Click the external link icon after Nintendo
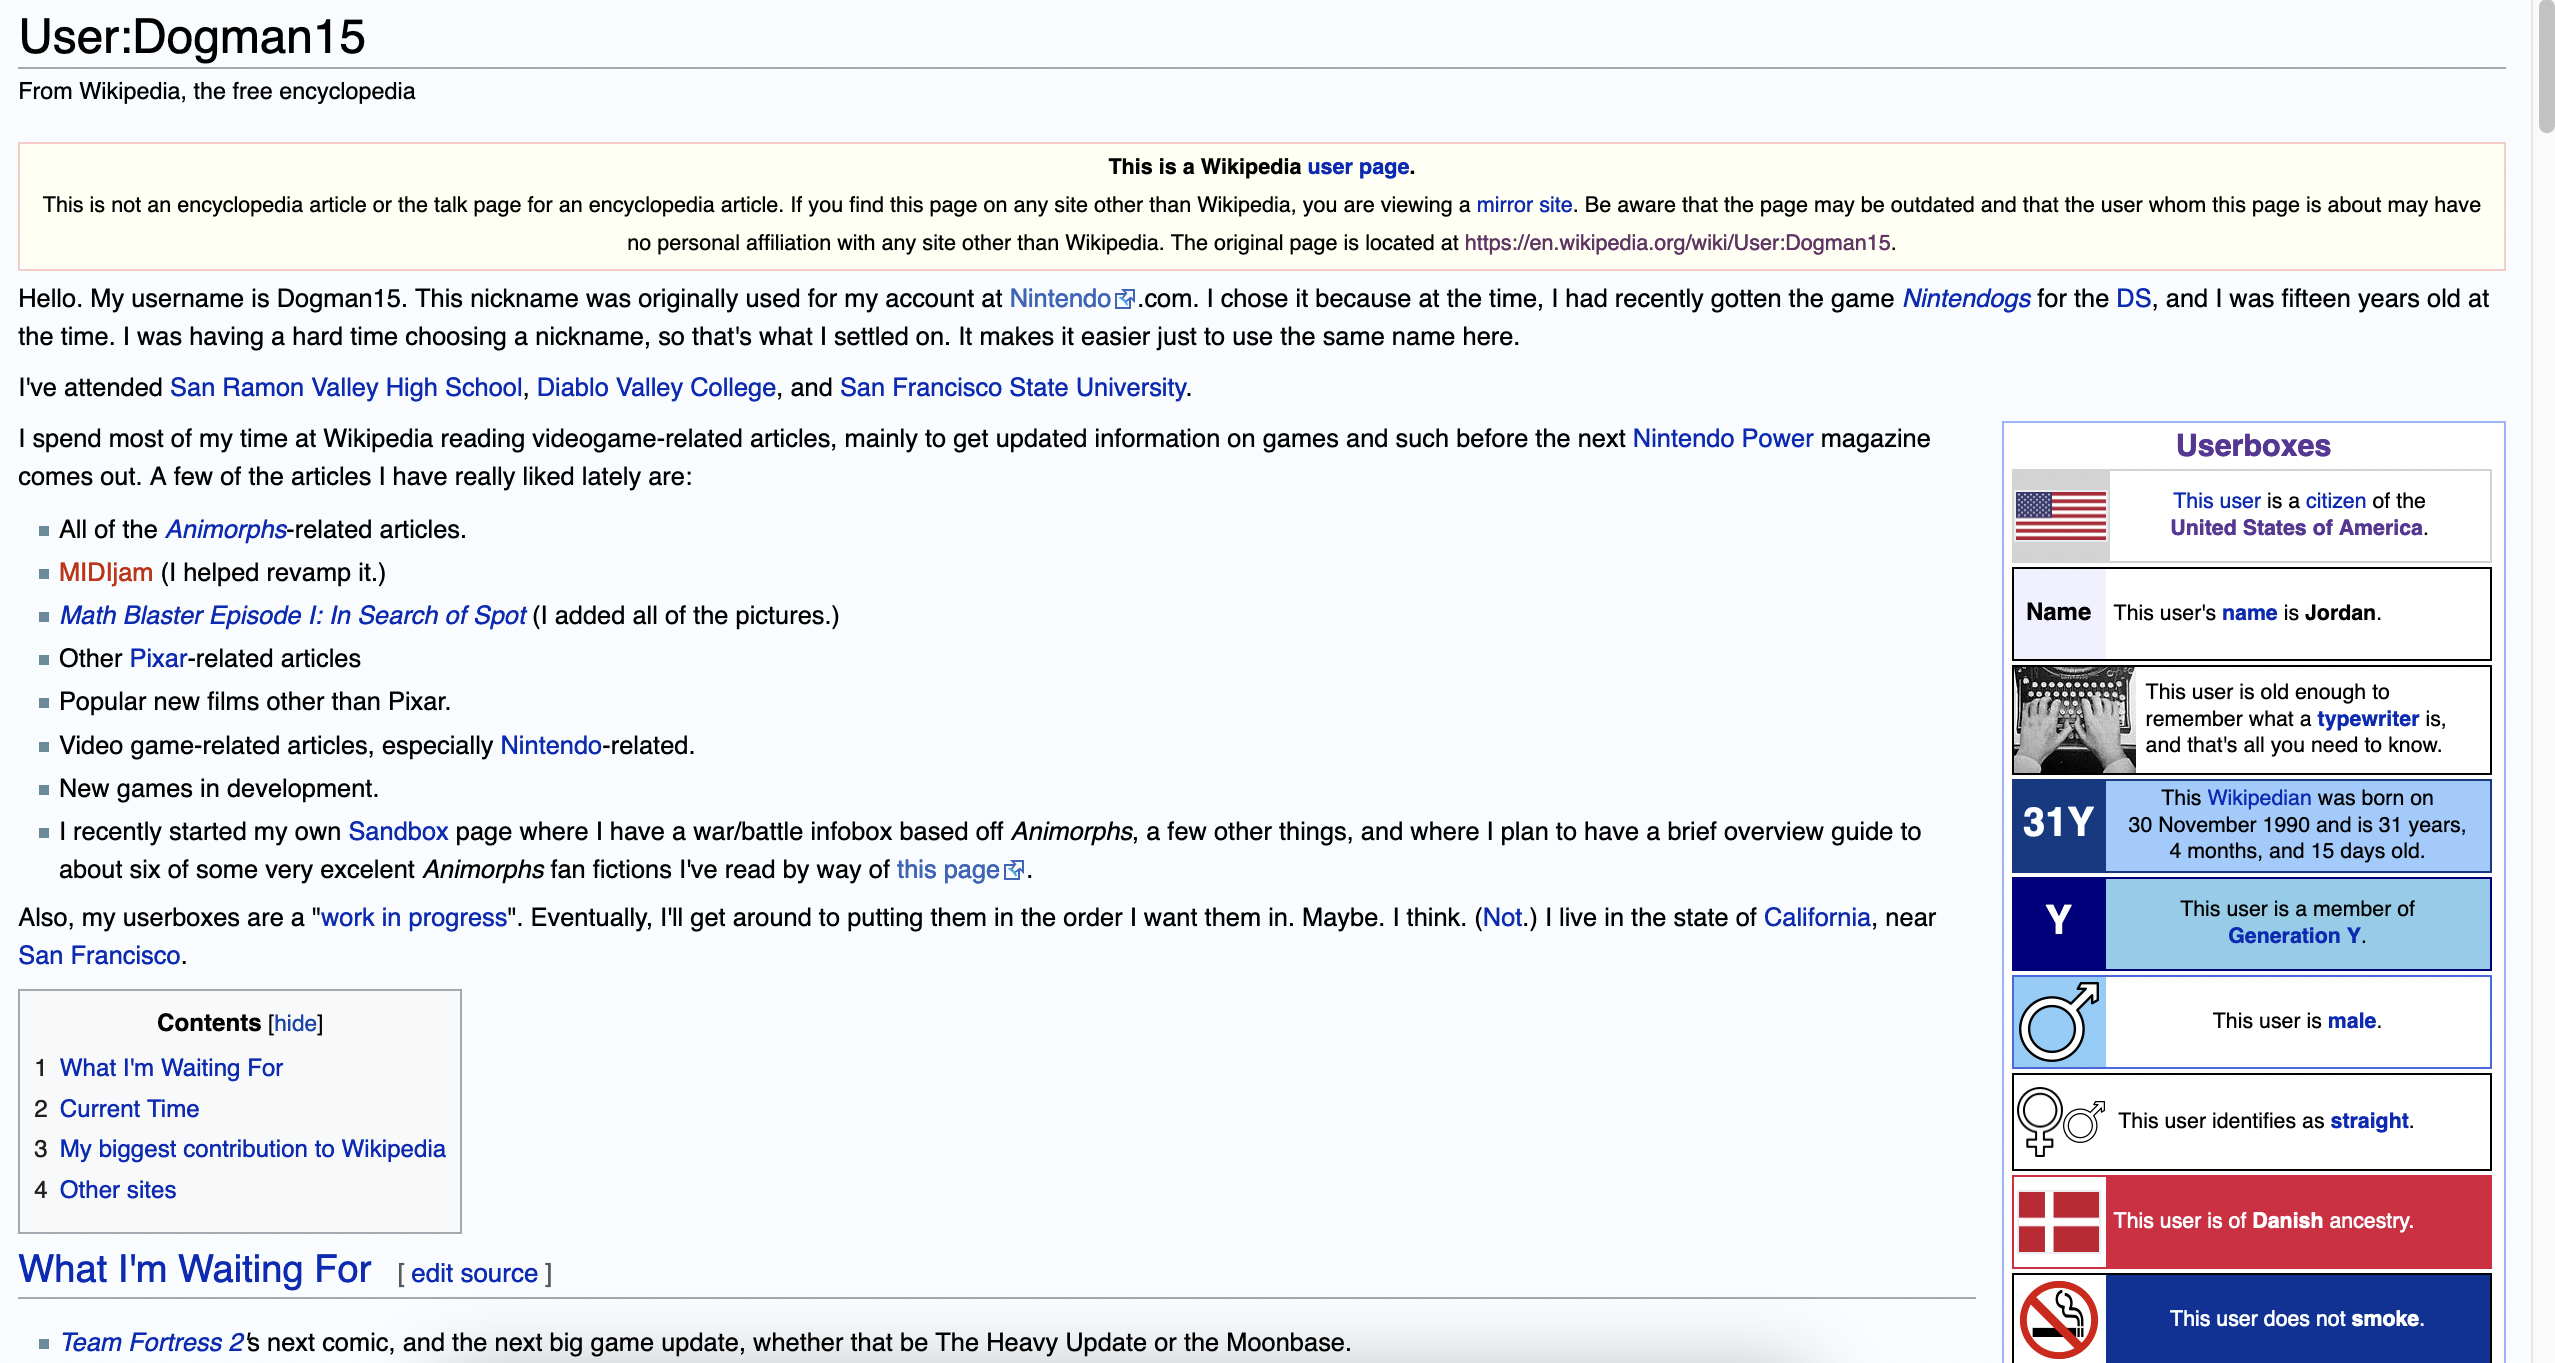 pos(1125,299)
